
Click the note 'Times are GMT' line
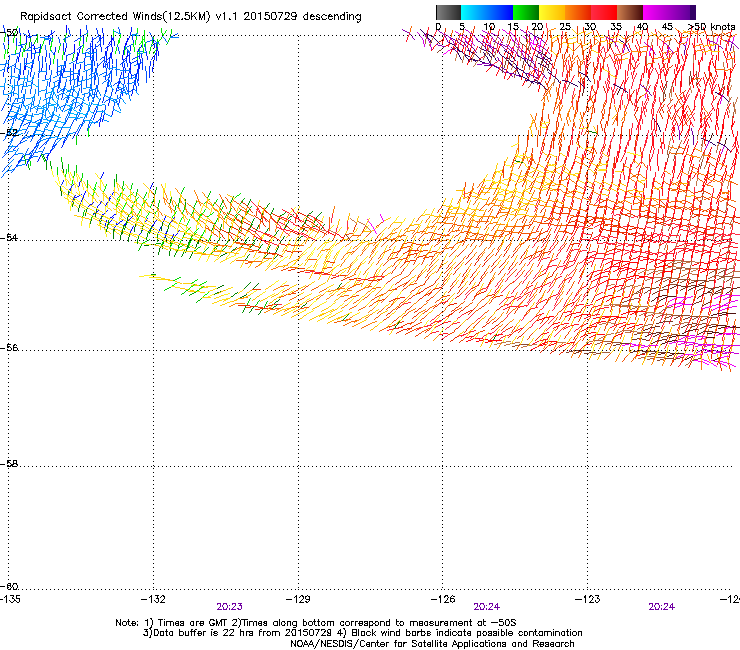point(316,623)
